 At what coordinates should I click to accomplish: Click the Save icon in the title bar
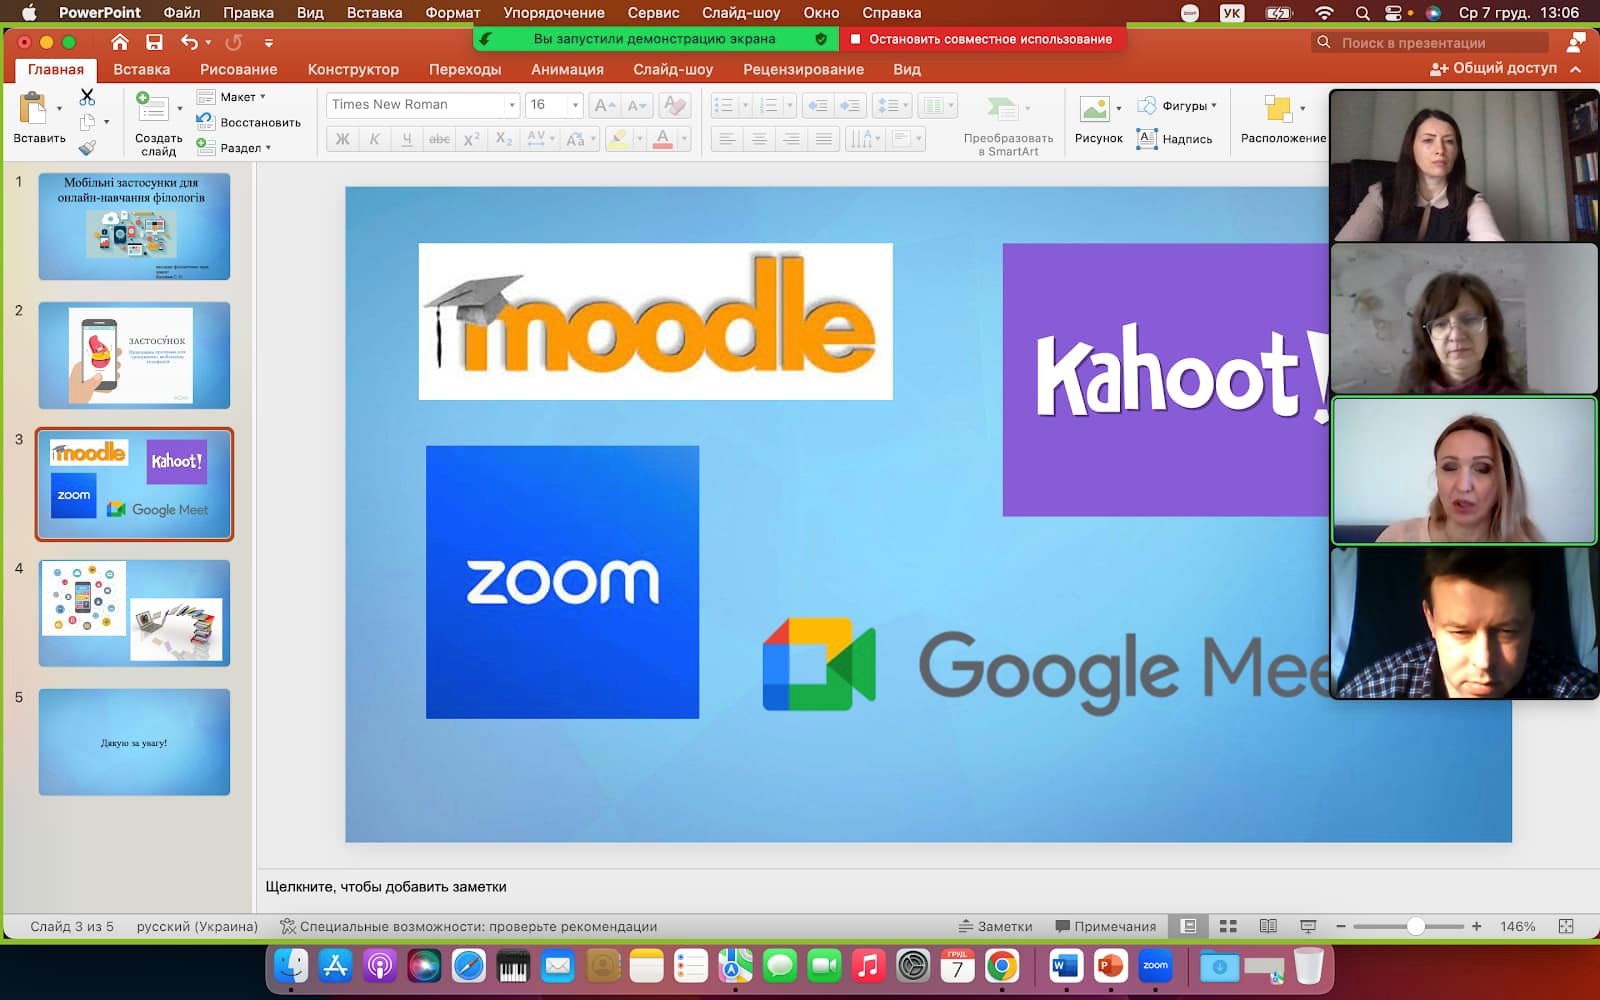154,42
